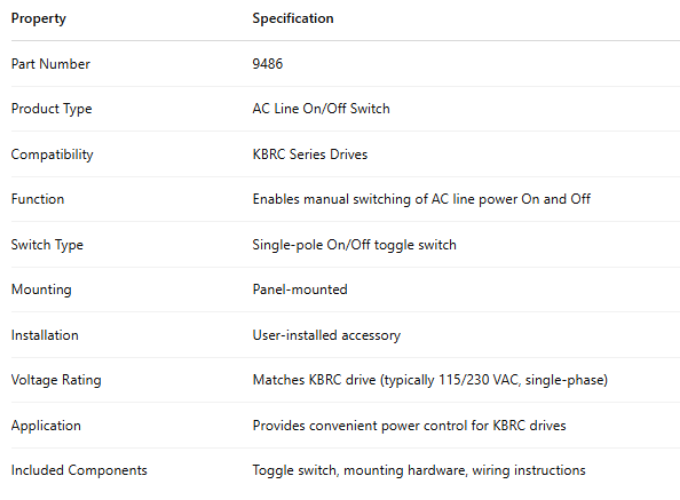Select the Compatibility row label

coord(52,155)
